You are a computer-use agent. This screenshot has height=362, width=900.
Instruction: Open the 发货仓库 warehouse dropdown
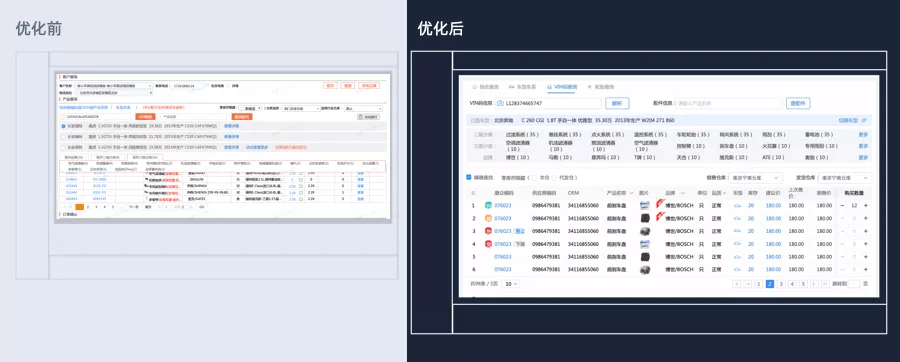point(845,178)
